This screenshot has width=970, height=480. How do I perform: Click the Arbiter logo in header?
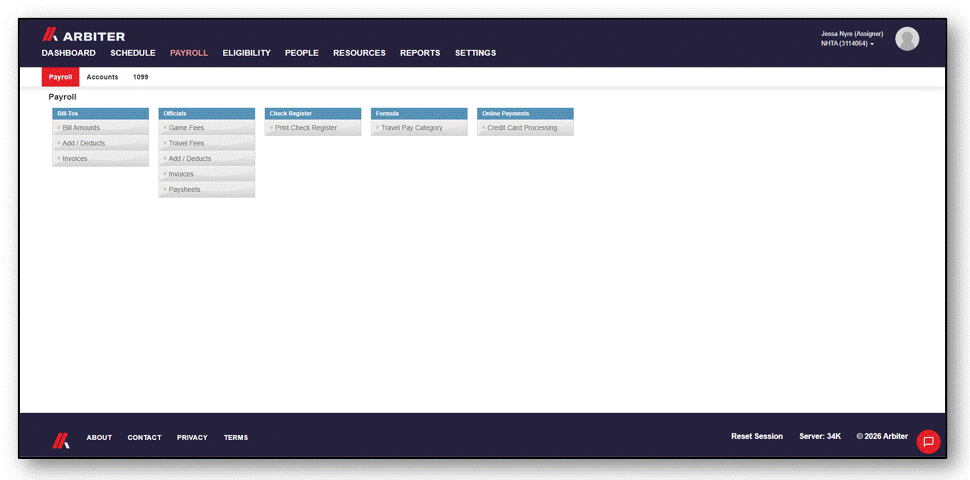click(x=84, y=36)
